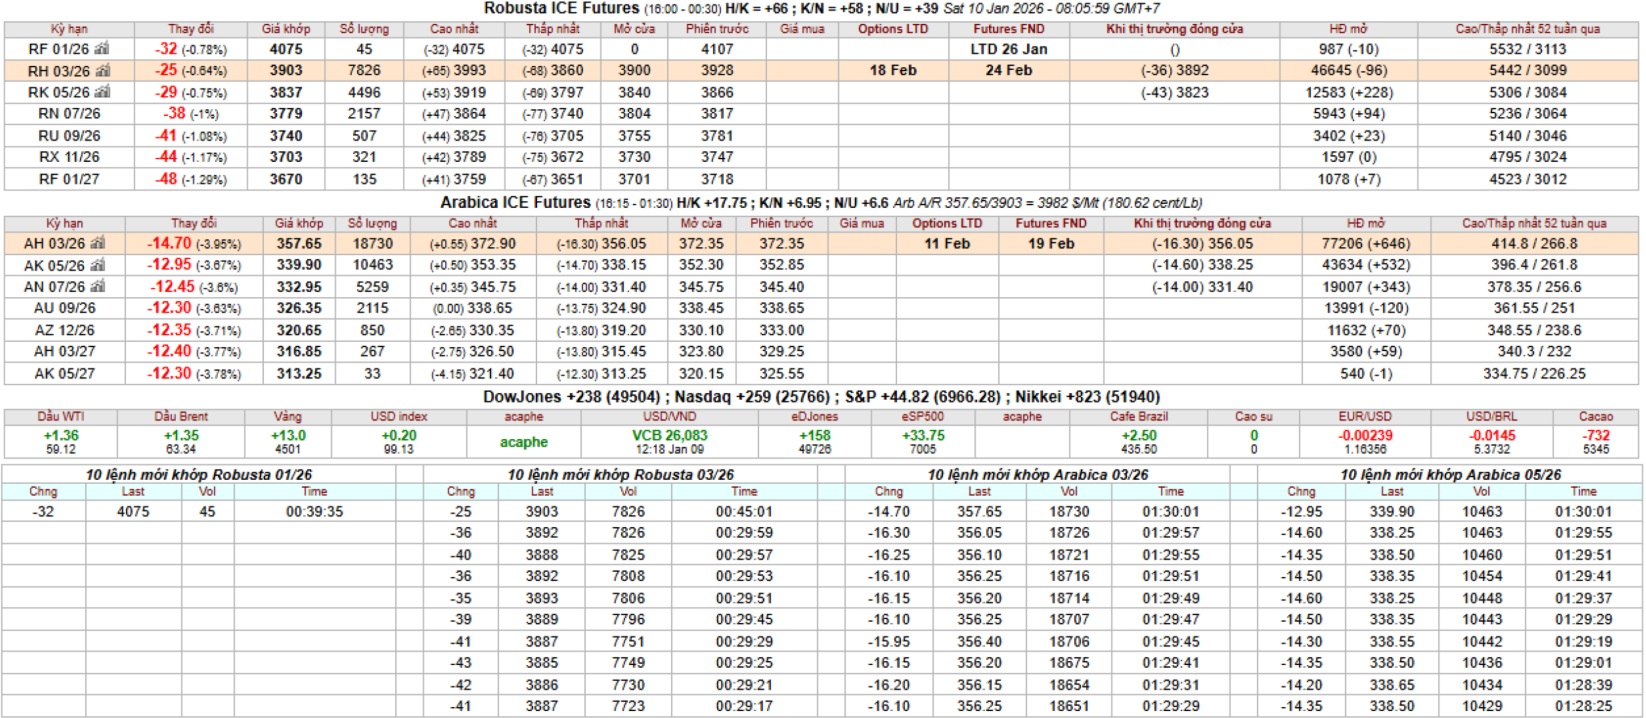The height and width of the screenshot is (718, 1646).
Task: Click the Robusta ICE Futures heading
Action: click(561, 9)
